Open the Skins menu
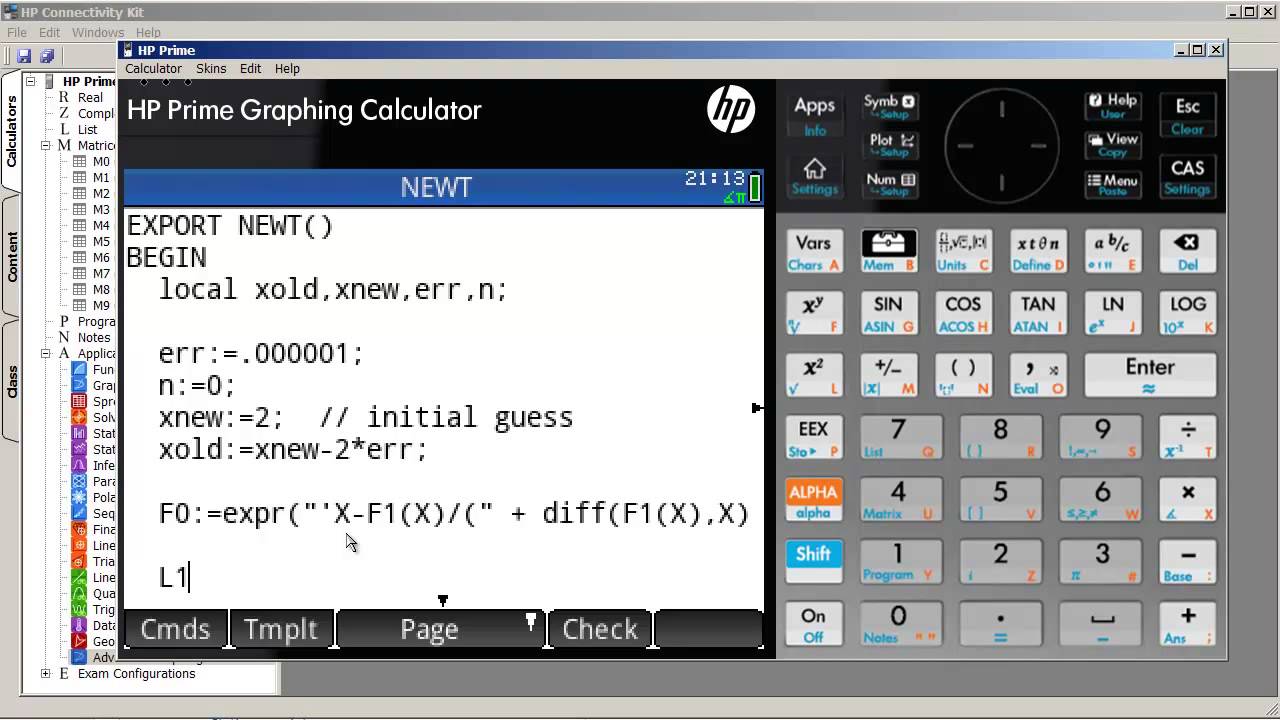Viewport: 1280px width, 720px height. tap(211, 68)
